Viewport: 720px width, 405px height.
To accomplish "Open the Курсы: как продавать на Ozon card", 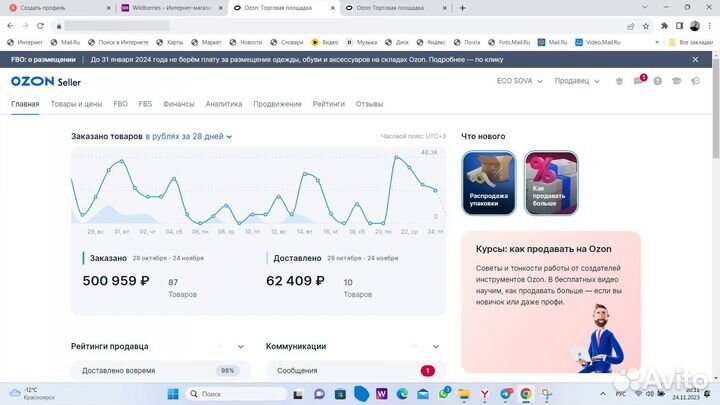I will tap(551, 302).
